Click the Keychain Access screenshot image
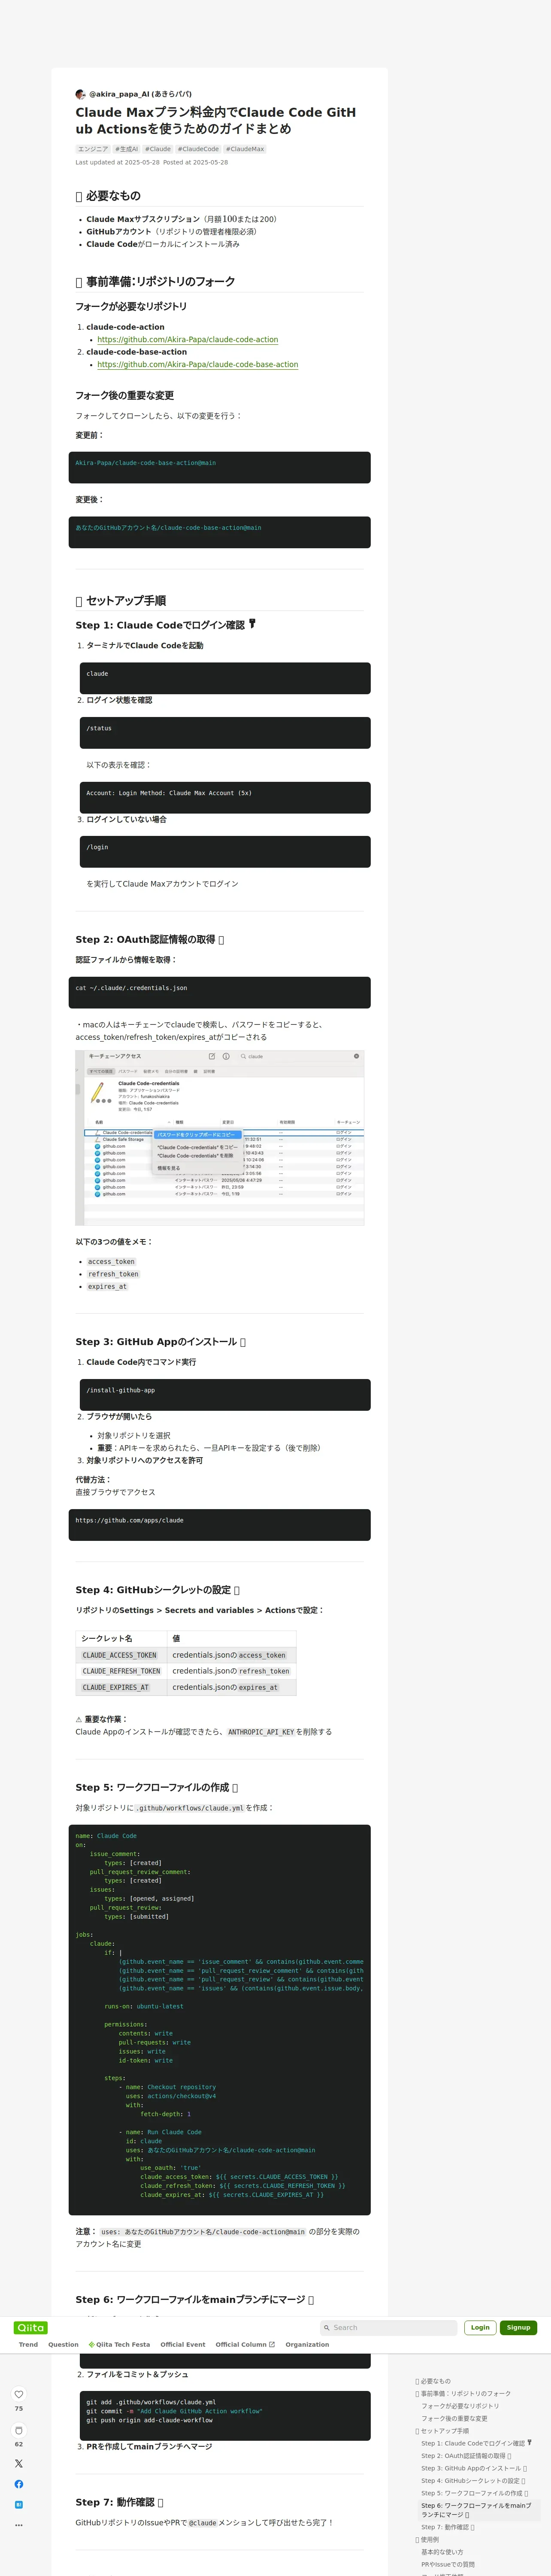 (220, 1138)
